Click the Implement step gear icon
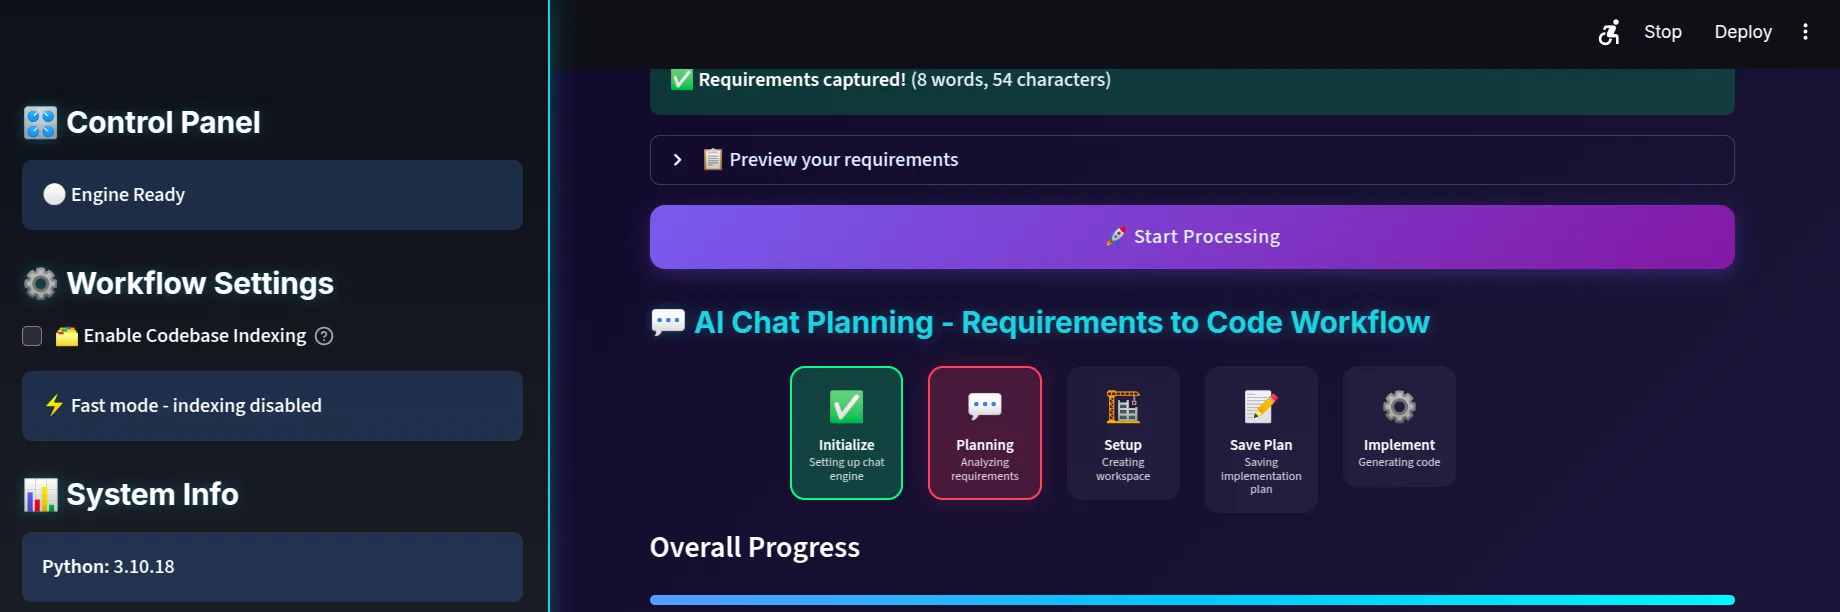 click(x=1398, y=407)
